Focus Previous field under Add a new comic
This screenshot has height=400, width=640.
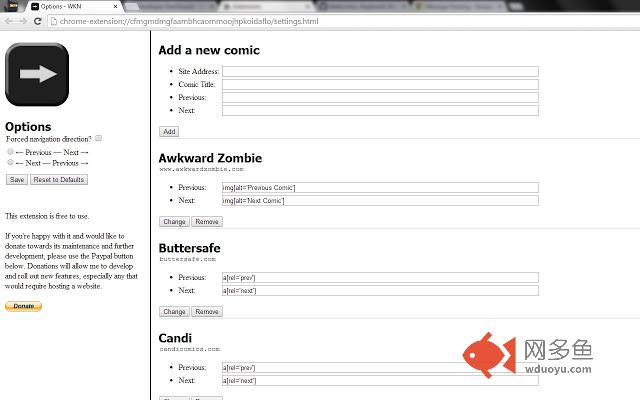coord(380,98)
